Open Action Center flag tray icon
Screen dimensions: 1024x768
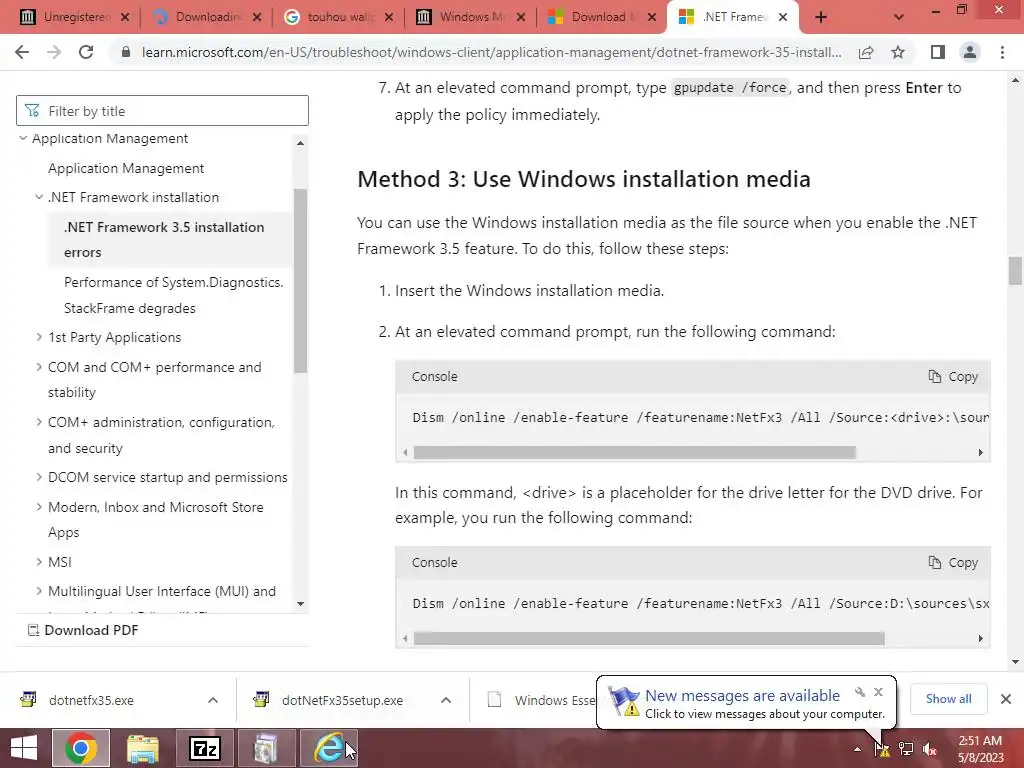[882, 749]
